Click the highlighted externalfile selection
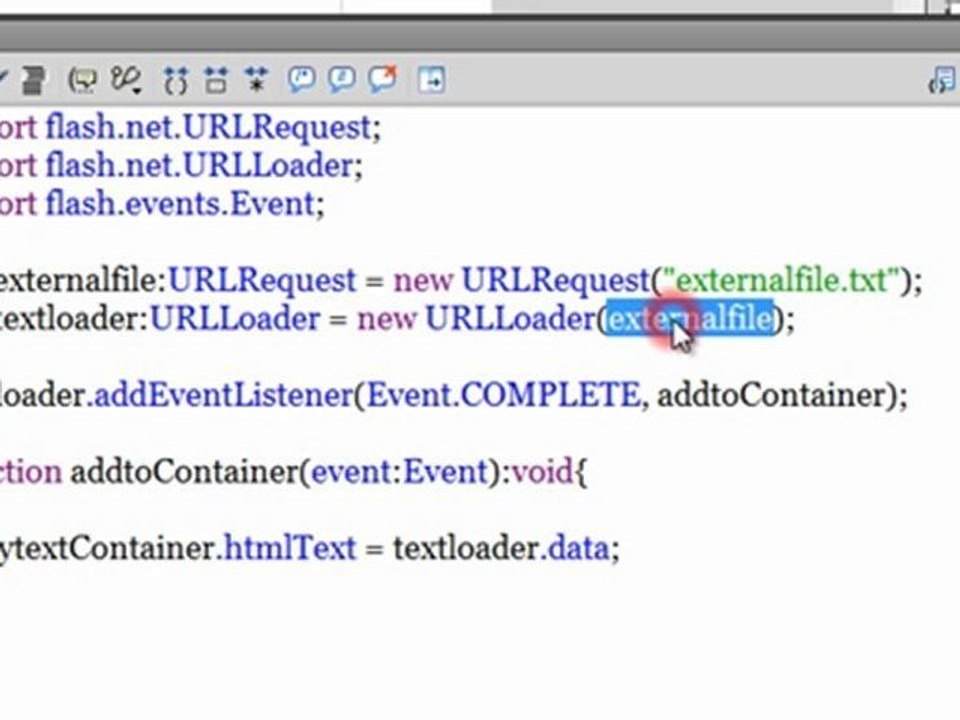Screen dimensions: 960x720 [x=690, y=319]
